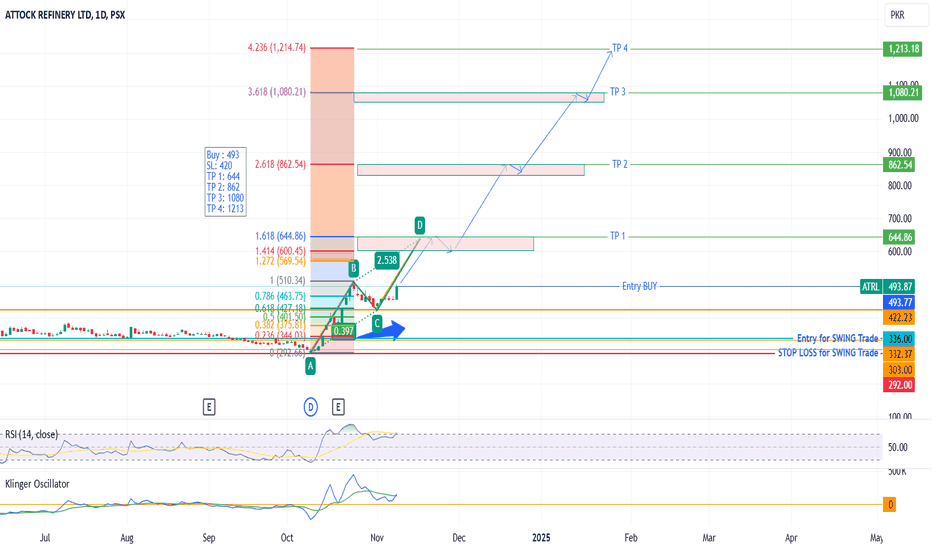Click Fibonacci level 1.272 (569.54)
Viewport: 932px width, 550px height.
click(281, 261)
